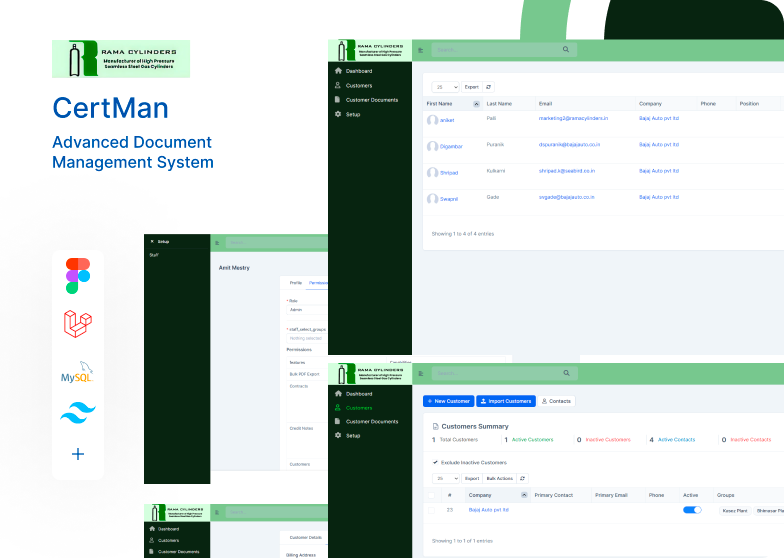Click the Tailwind CSS wave icon
This screenshot has width=784, height=558.
tap(78, 412)
